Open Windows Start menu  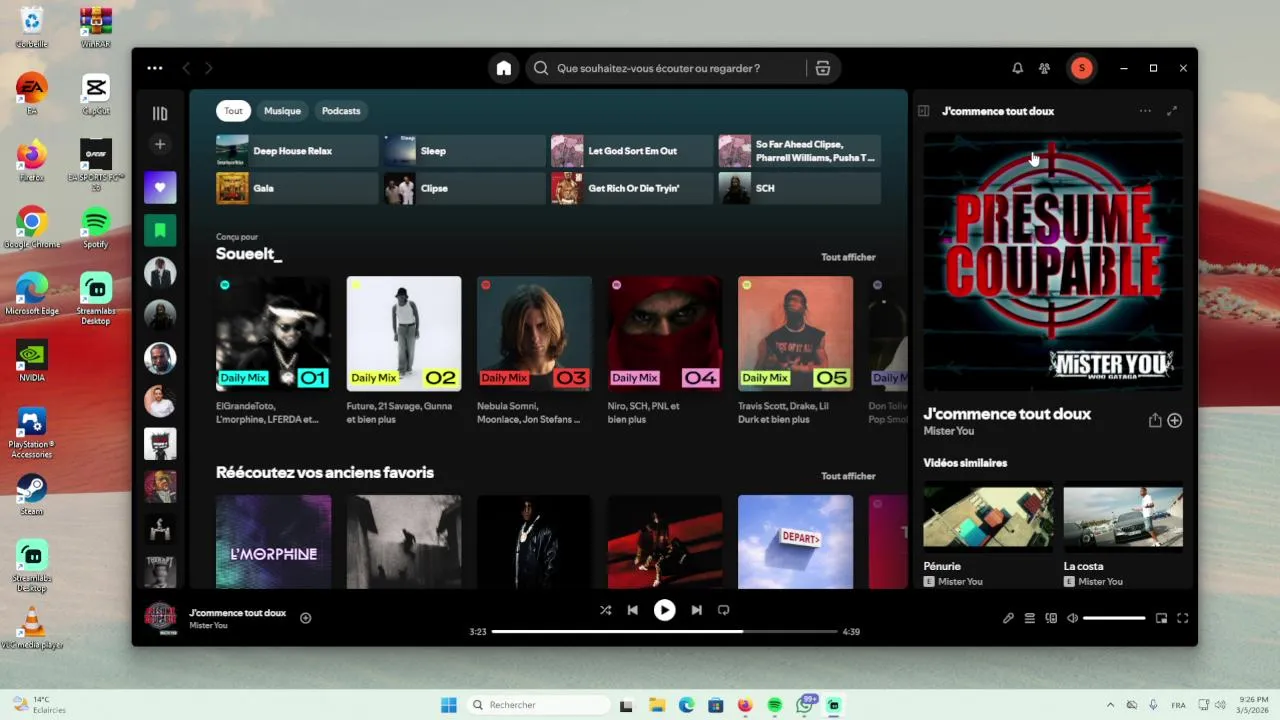(x=449, y=705)
